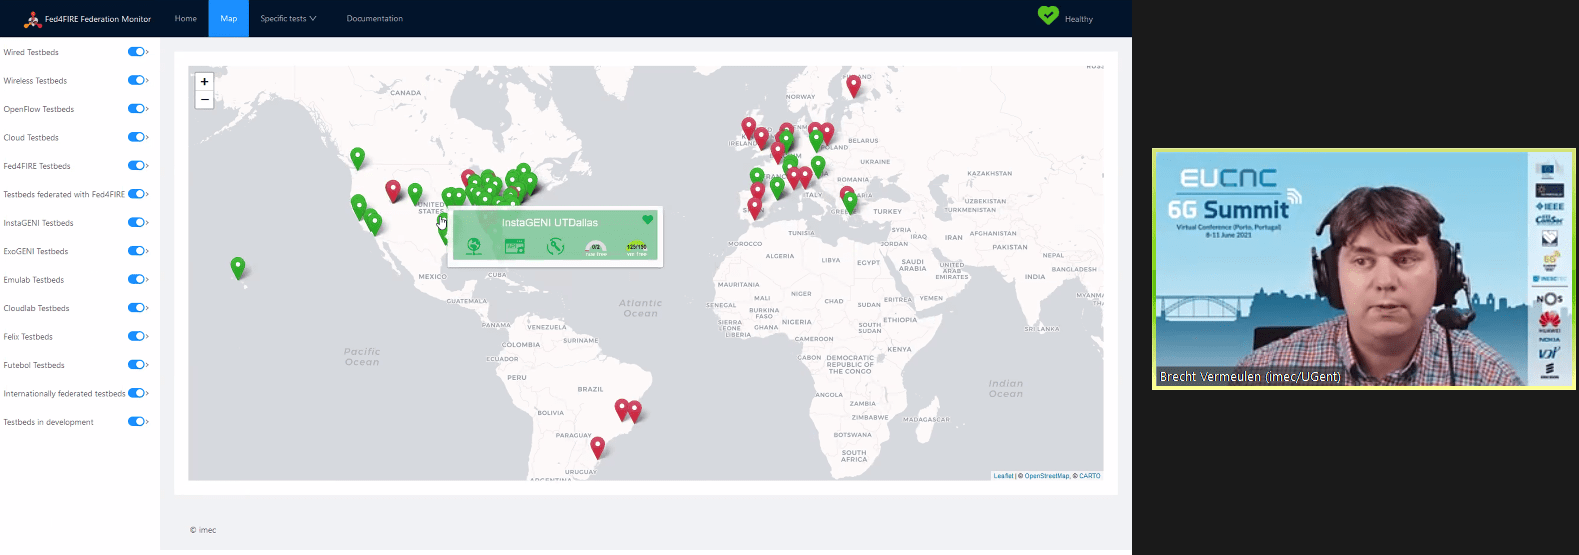Go to the Home page
The width and height of the screenshot is (1579, 555).
186,19
